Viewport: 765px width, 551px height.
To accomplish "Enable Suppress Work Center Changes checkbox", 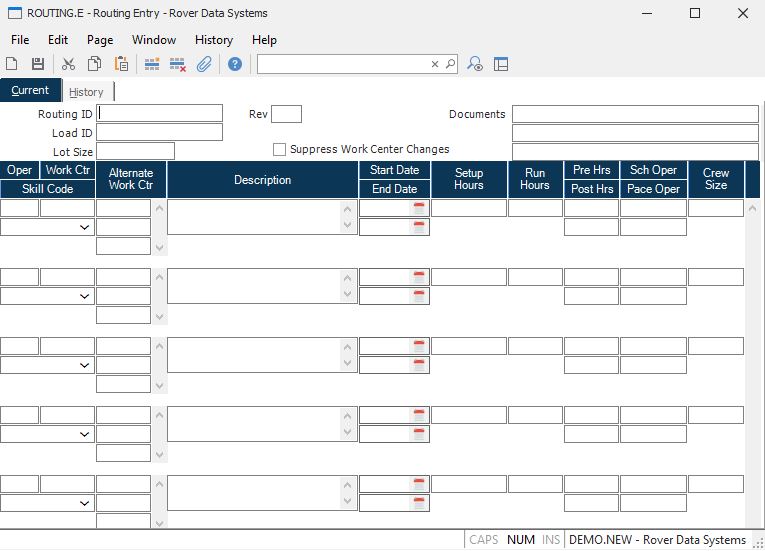I will 280,149.
